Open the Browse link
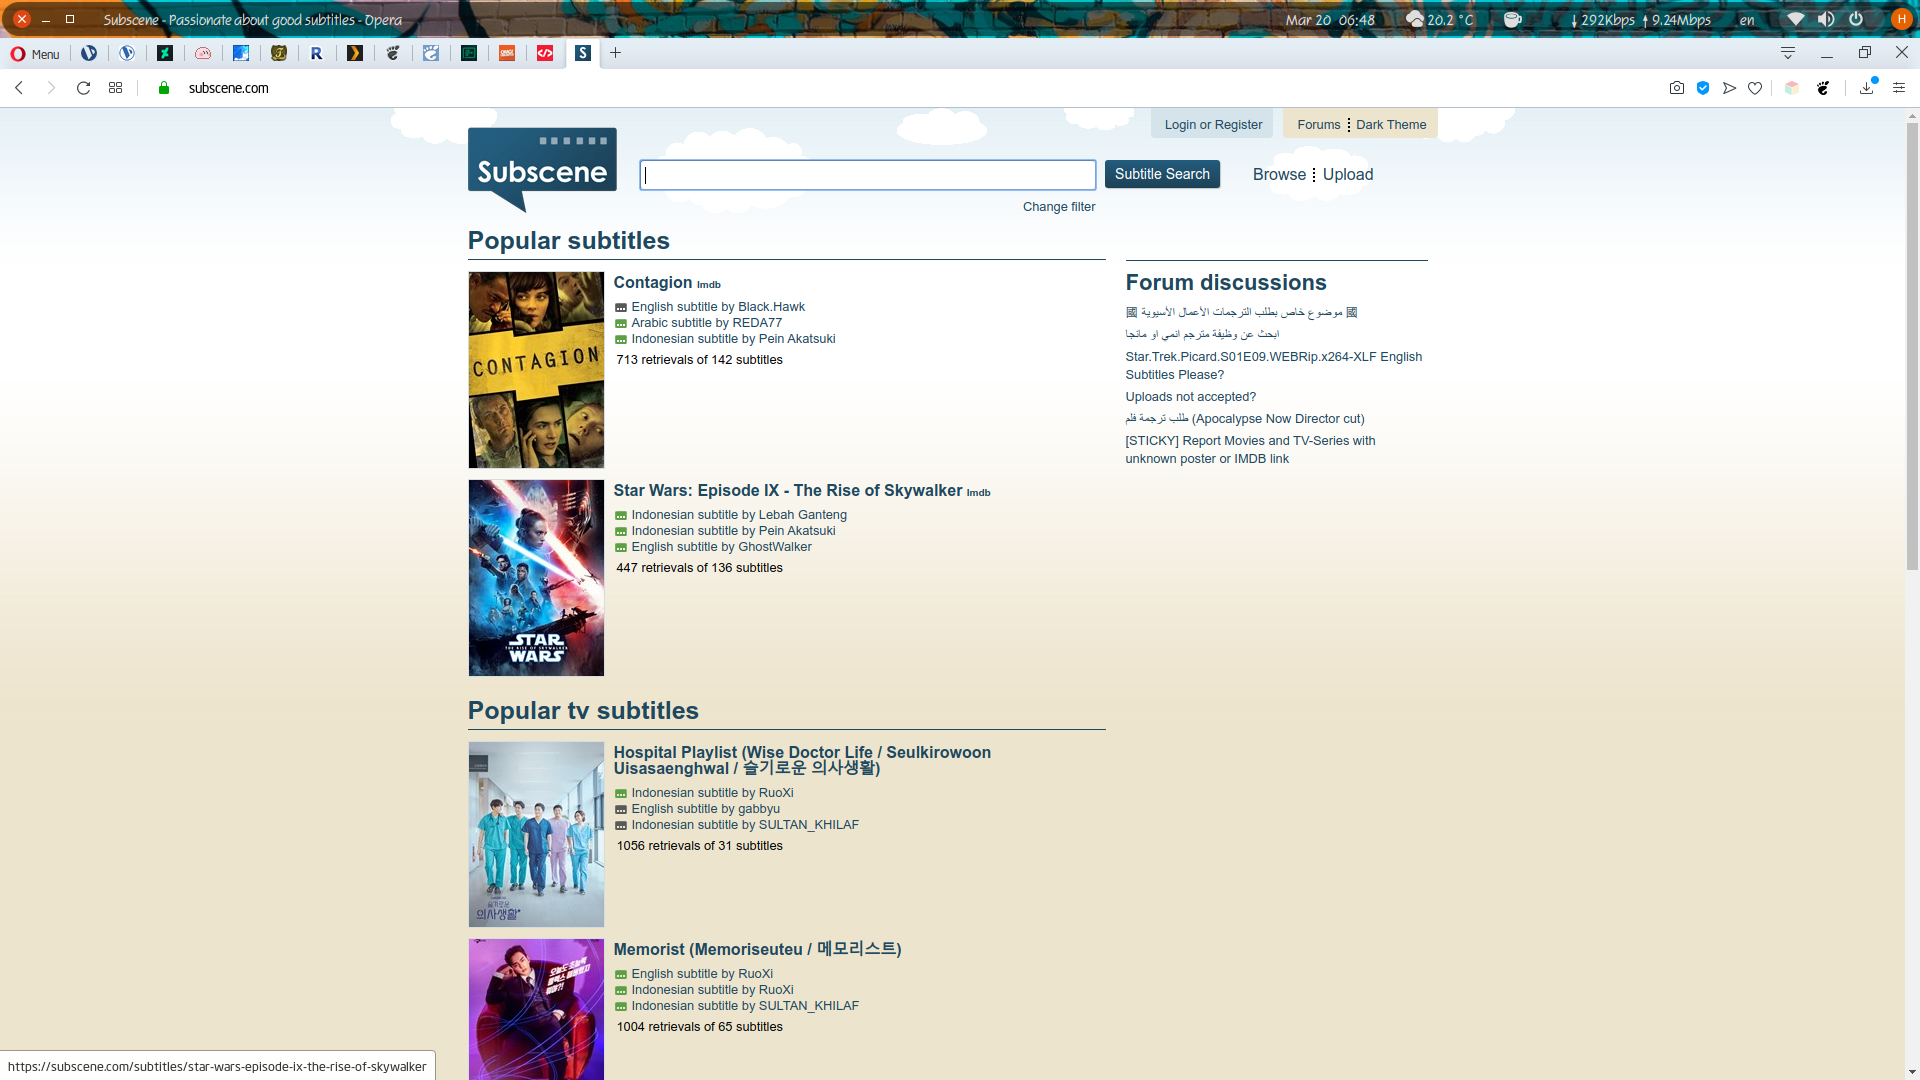 pyautogui.click(x=1279, y=175)
